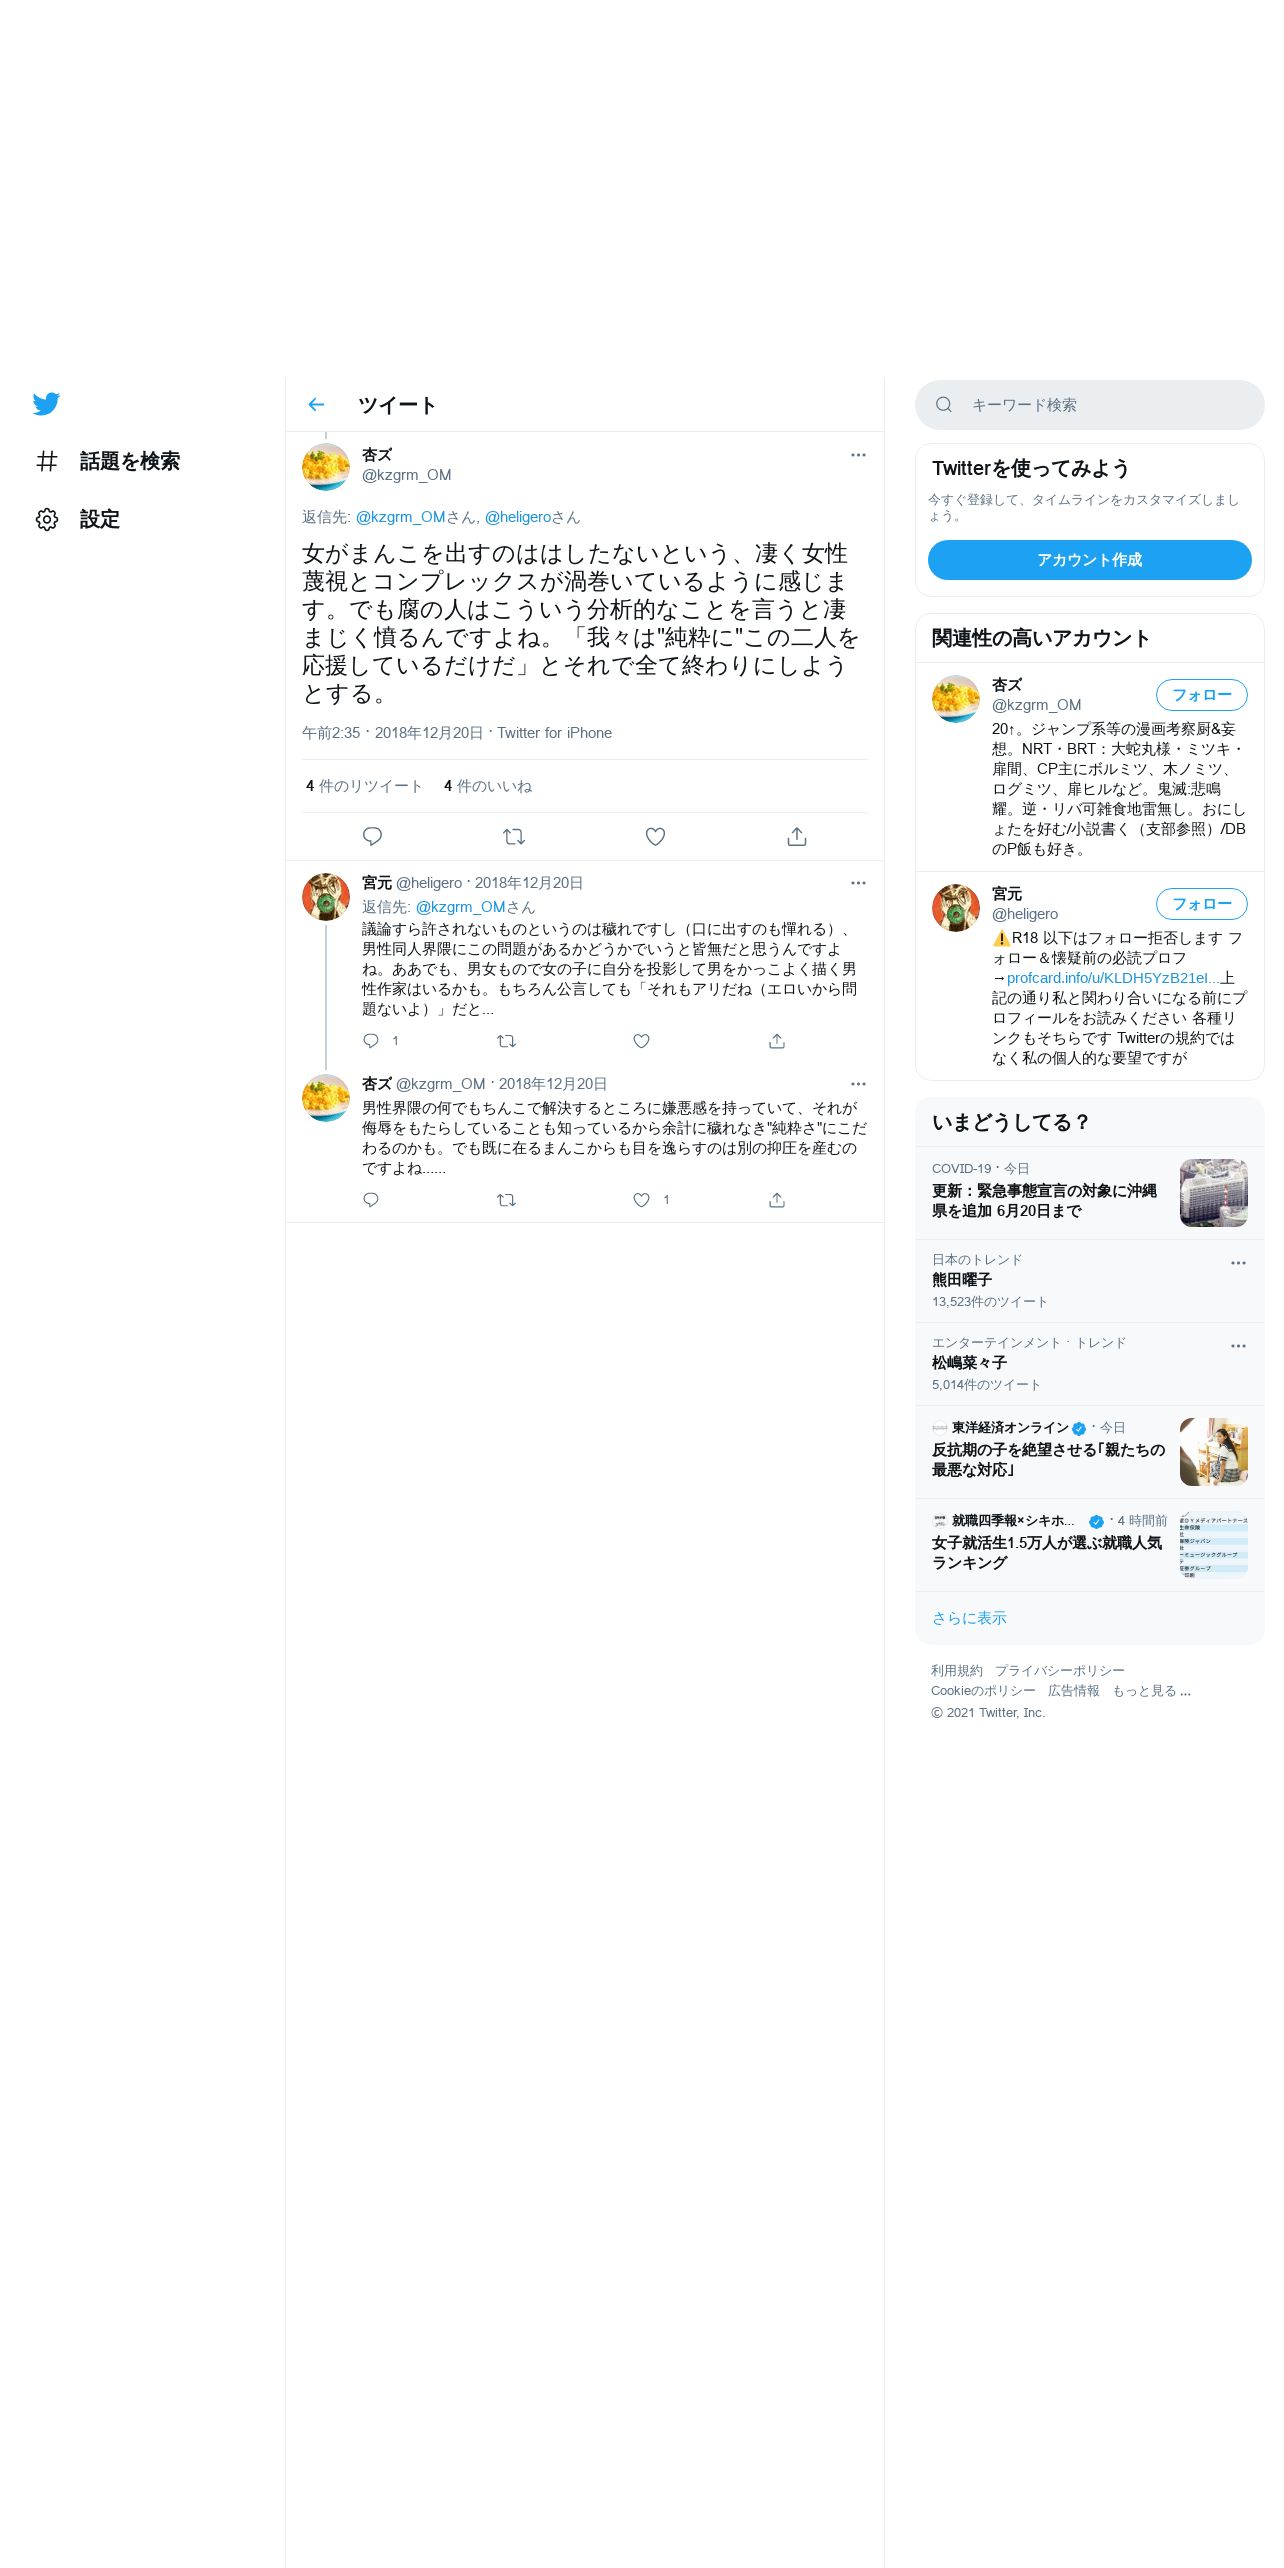Viewport: 1284px width, 2568px height.
Task: Like the reply by 宮元
Action: (x=642, y=1041)
